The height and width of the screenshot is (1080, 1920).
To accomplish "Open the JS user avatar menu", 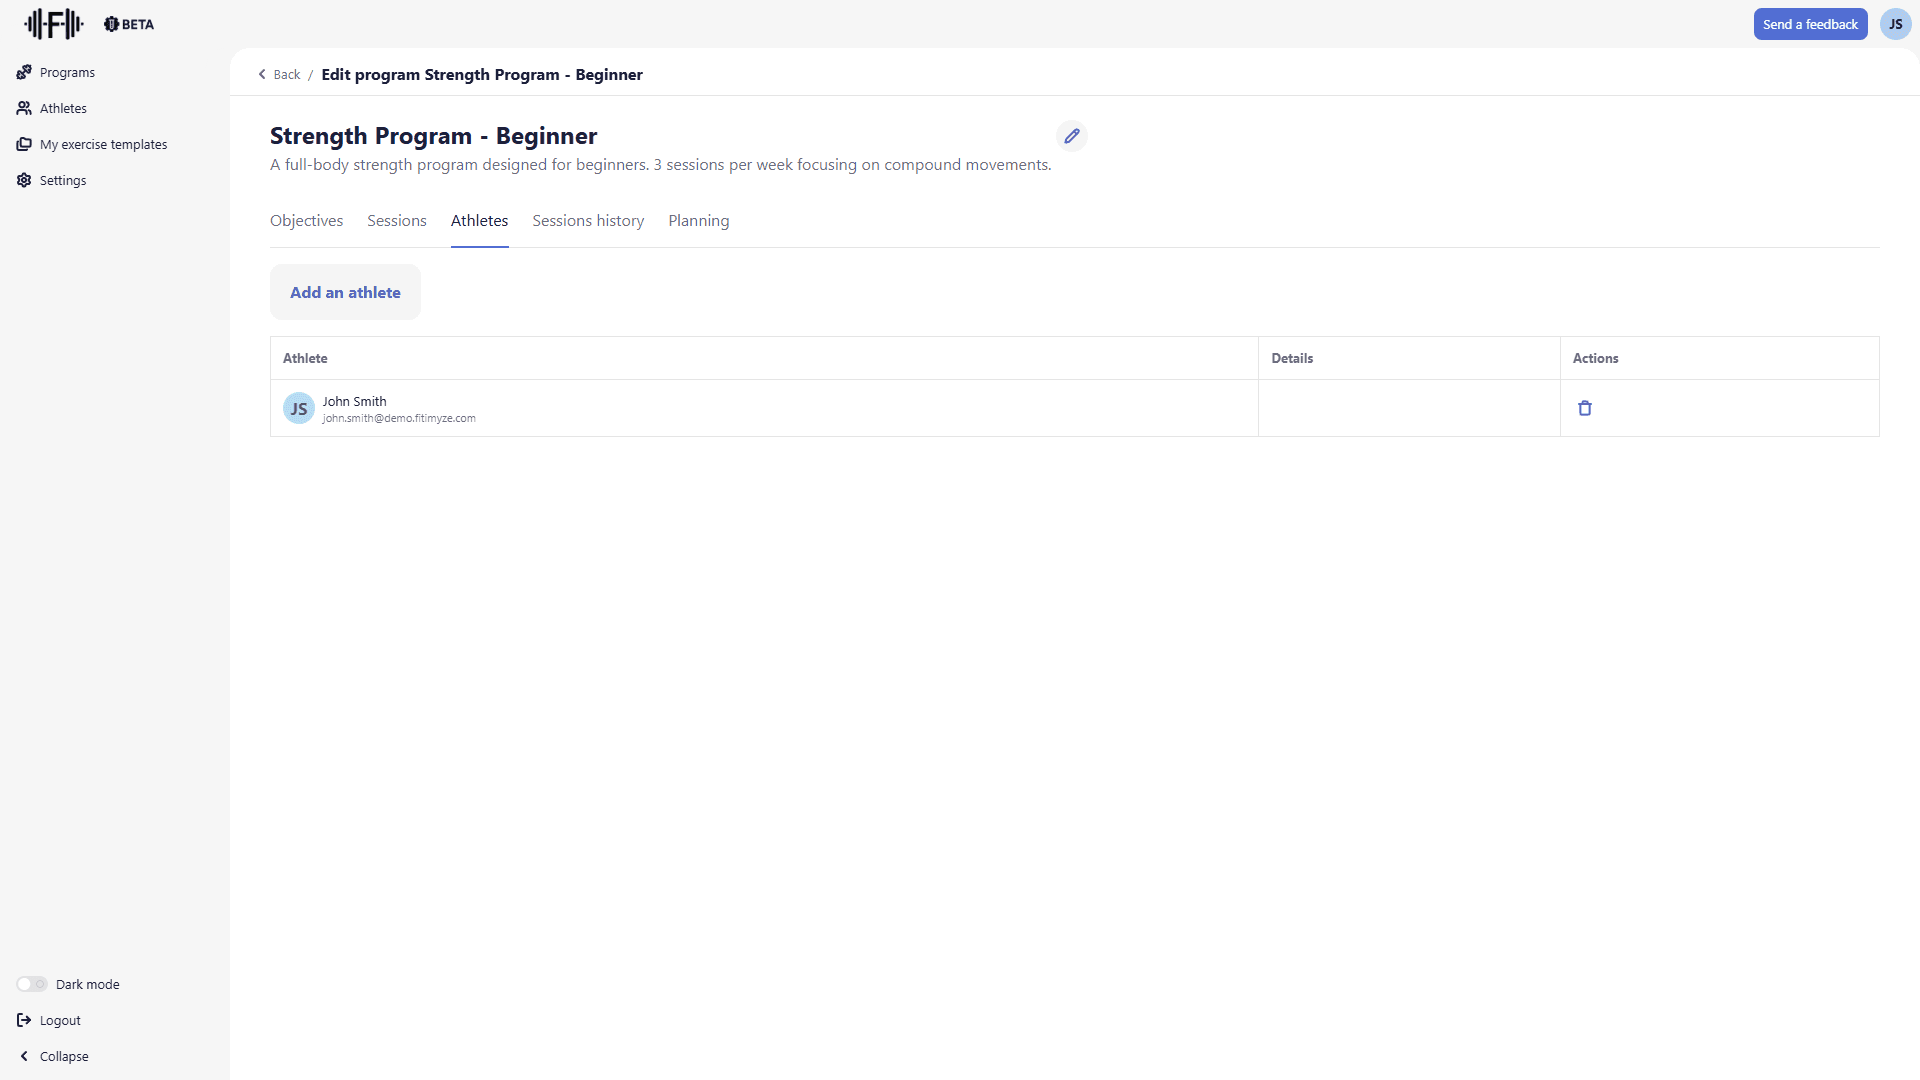I will 1895,24.
